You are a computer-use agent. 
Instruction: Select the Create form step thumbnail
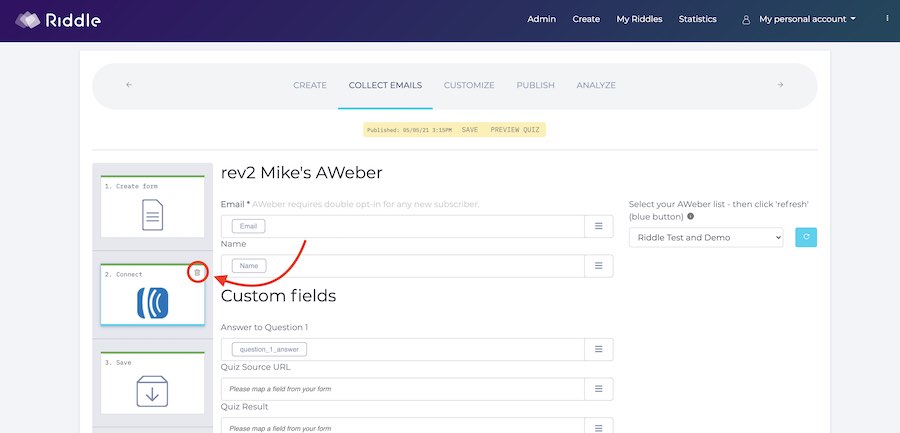coord(153,207)
